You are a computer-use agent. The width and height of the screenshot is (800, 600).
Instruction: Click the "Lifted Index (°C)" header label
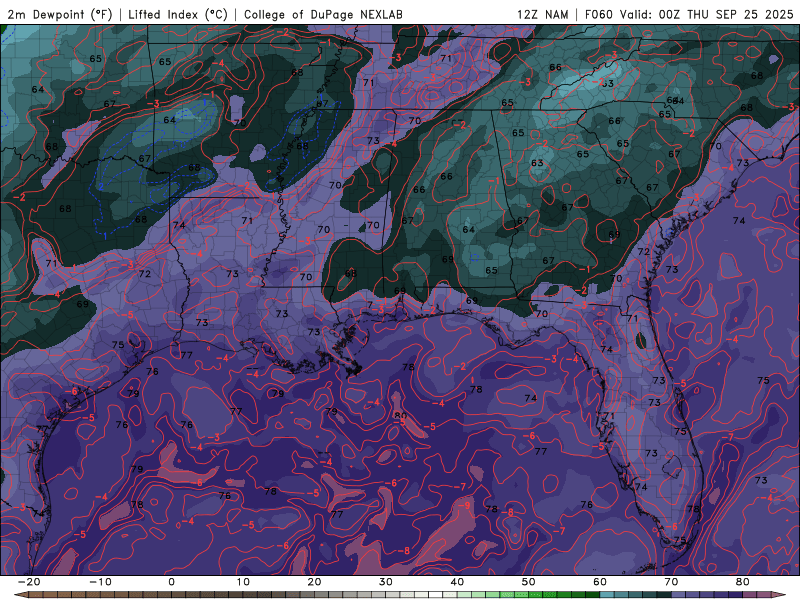coord(178,14)
